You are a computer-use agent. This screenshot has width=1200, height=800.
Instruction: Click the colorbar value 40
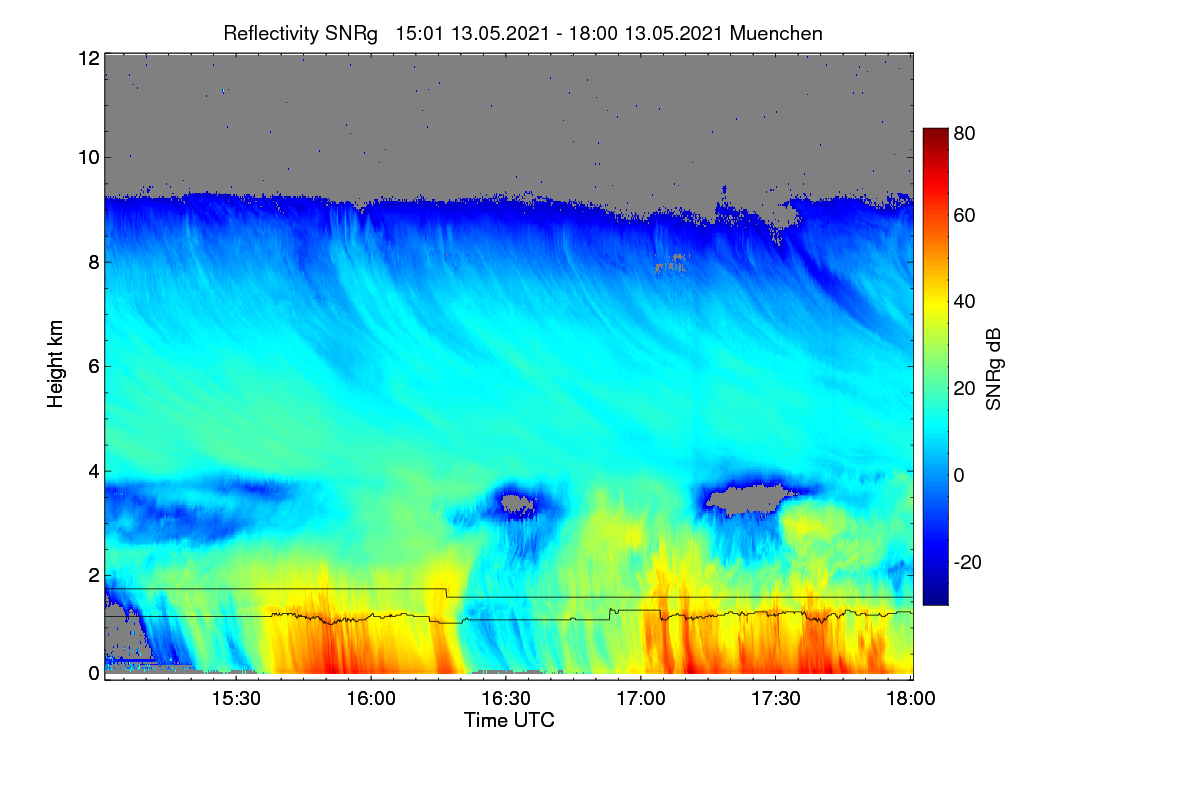click(965, 301)
